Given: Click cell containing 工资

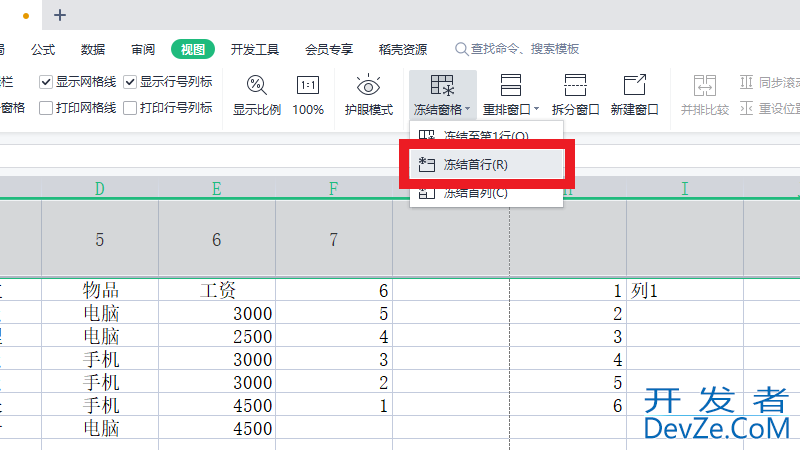Looking at the screenshot, I should click(217, 290).
